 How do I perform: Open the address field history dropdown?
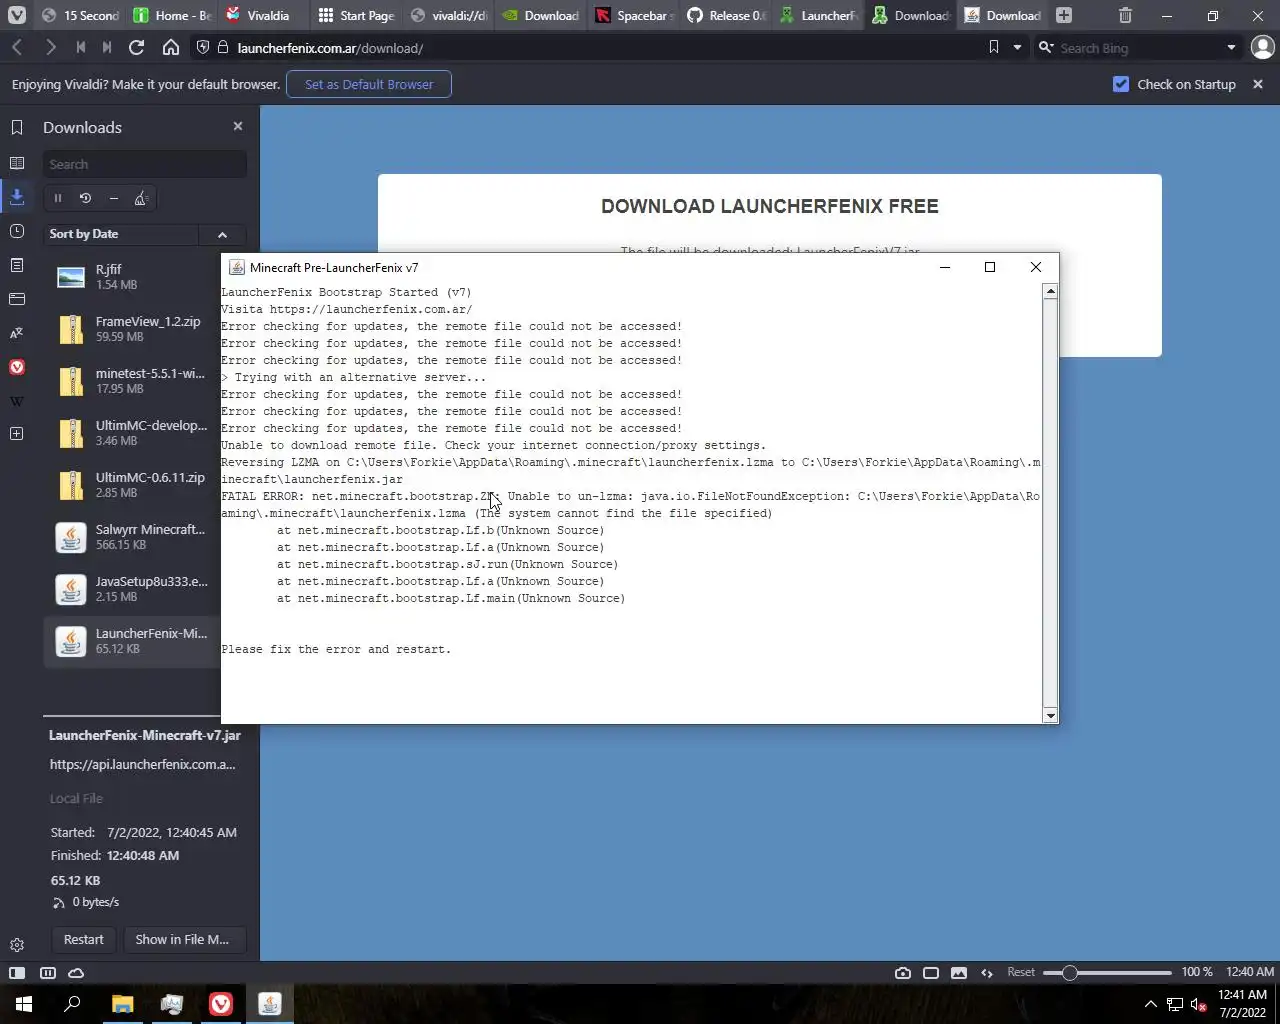coord(1017,47)
